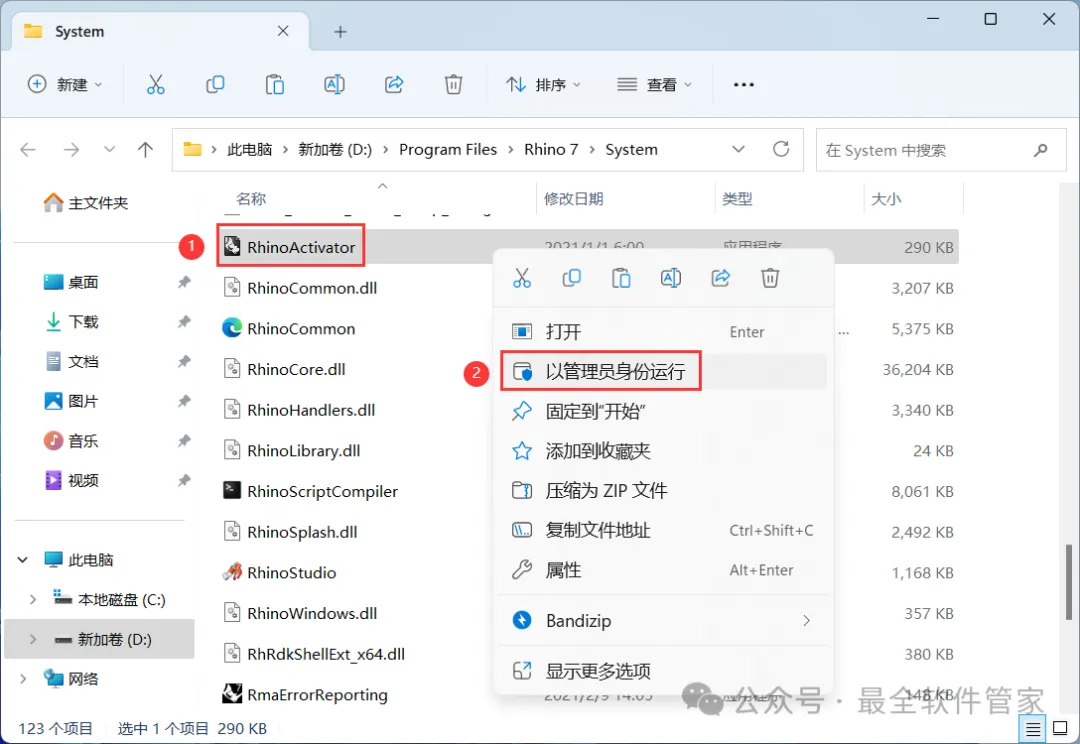
Task: Click the Rename icon in the top toolbar
Action: [334, 85]
